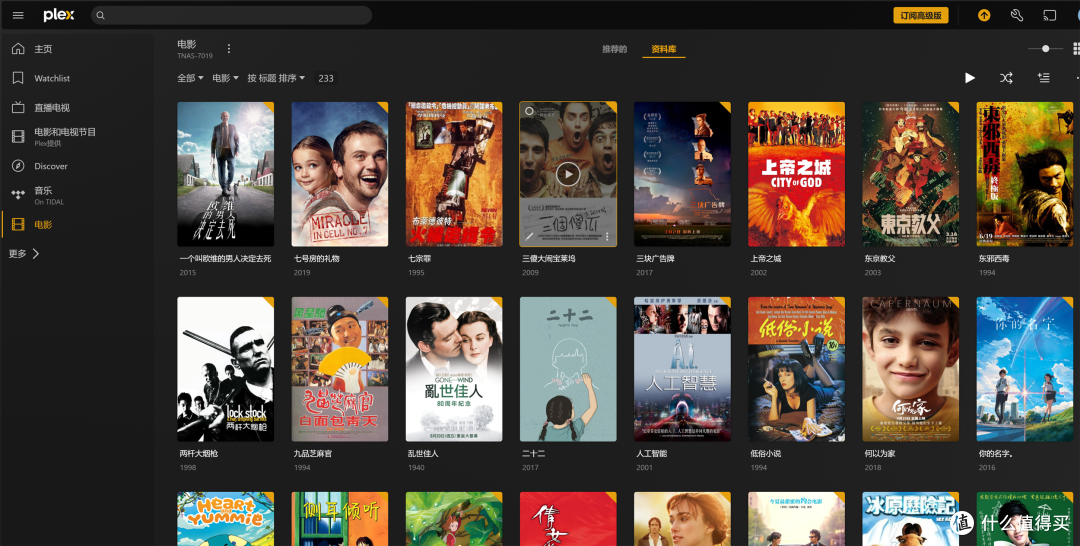This screenshot has height=546, width=1080.
Task: Open the 电影 library three-dot menu
Action: tap(229, 49)
